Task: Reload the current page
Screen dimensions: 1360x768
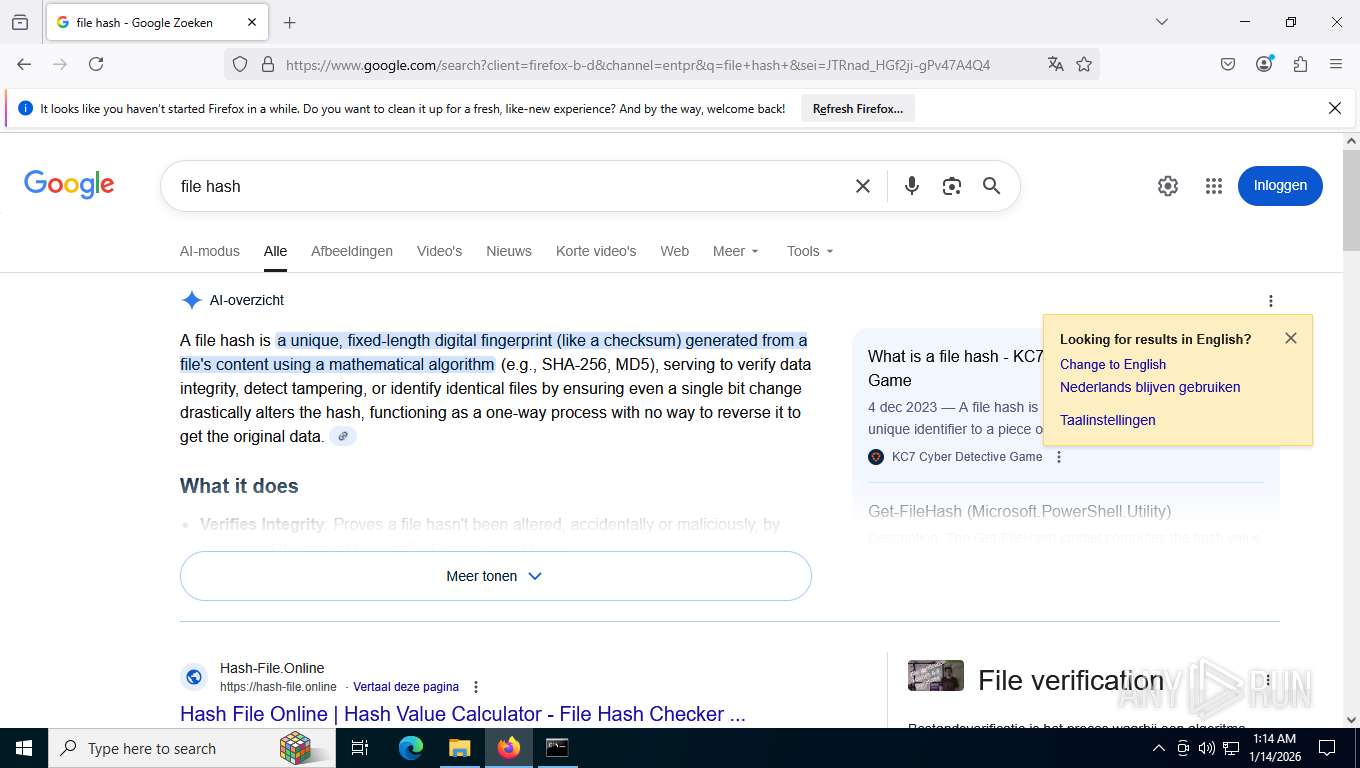Action: tap(96, 64)
